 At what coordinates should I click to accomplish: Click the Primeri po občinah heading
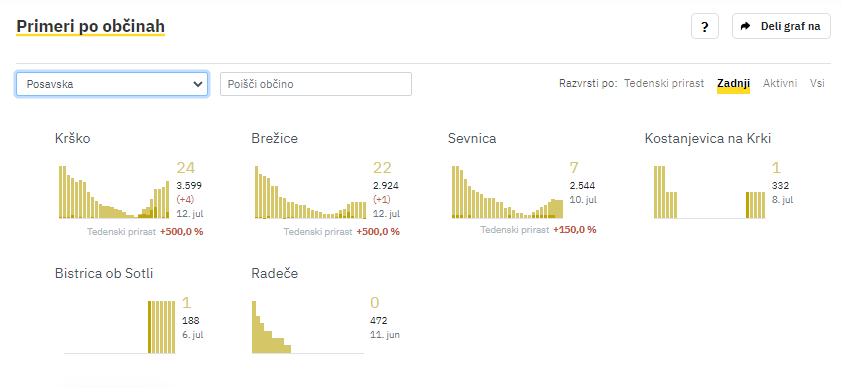(90, 26)
